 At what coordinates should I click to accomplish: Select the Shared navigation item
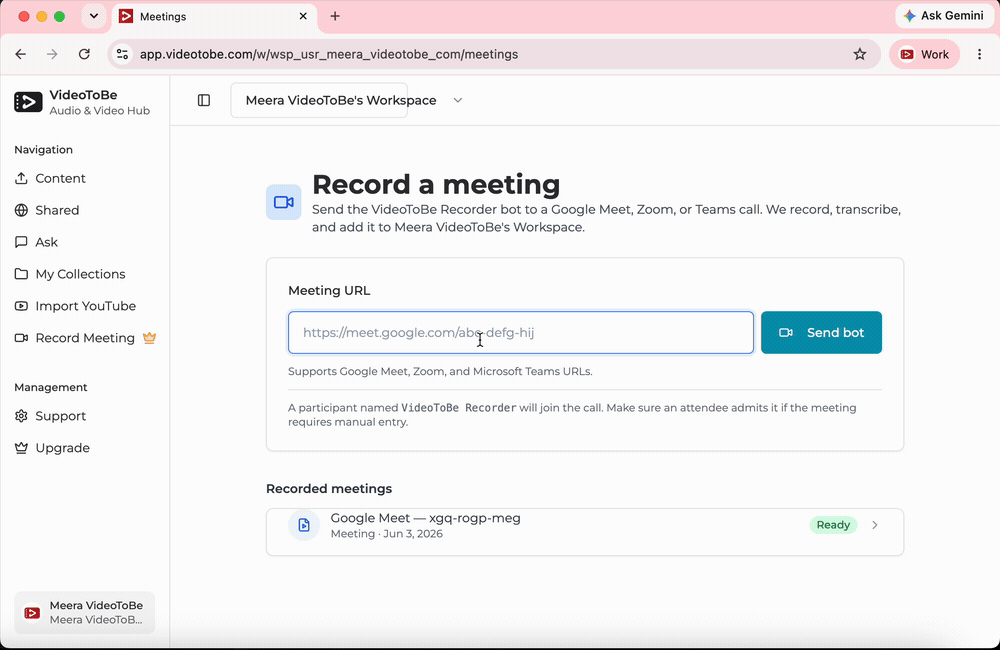tap(57, 211)
